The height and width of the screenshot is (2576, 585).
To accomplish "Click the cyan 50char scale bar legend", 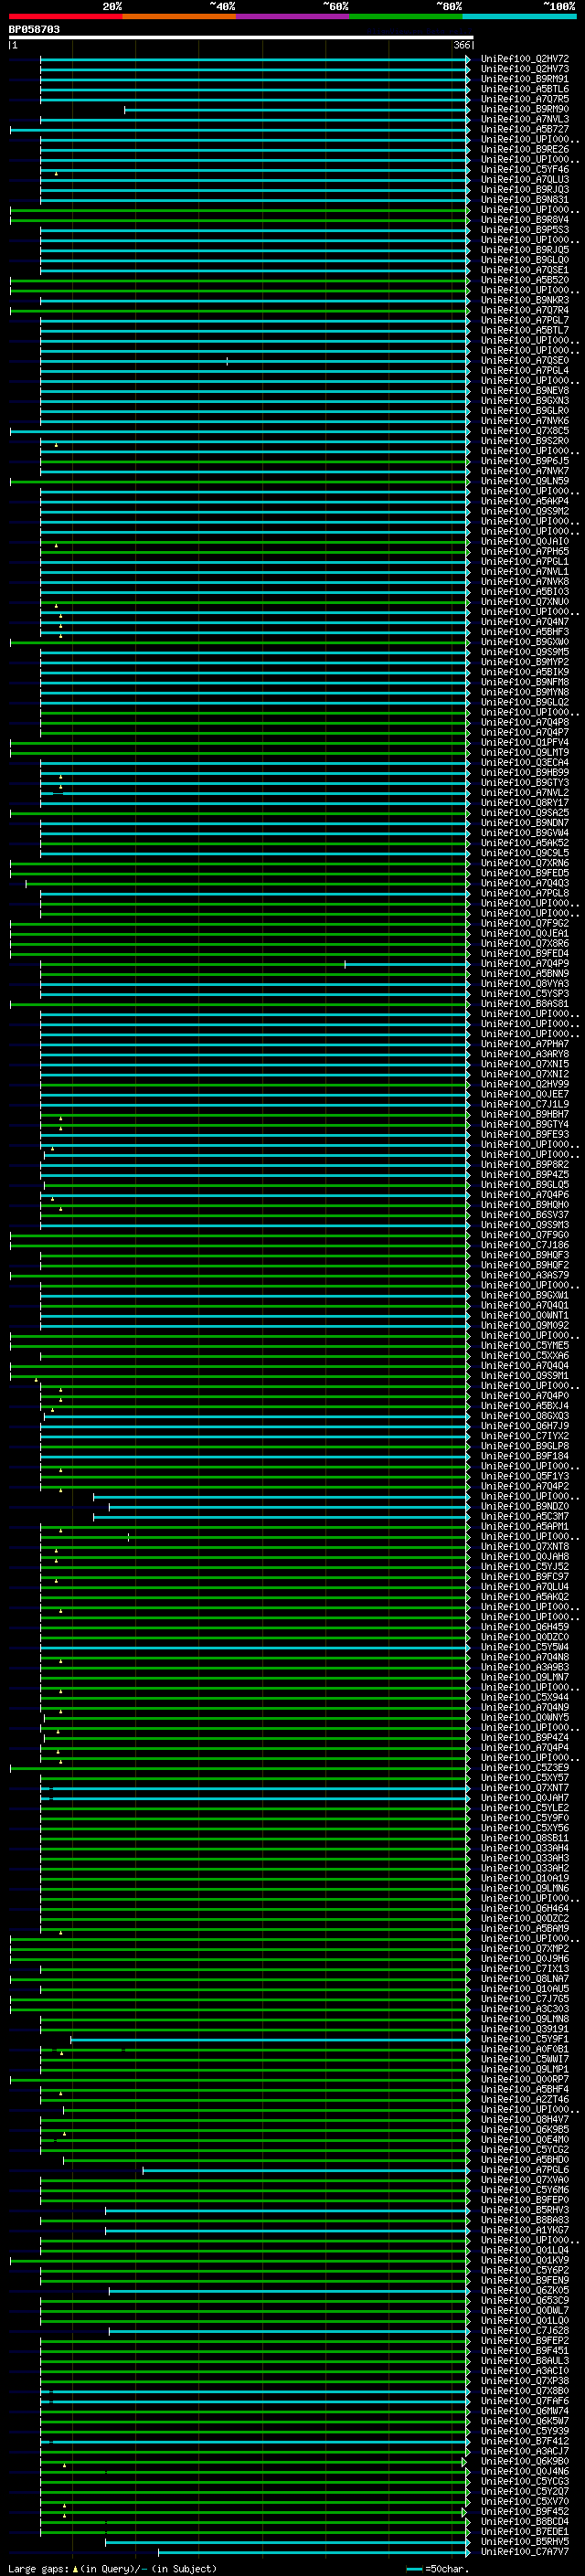I will tap(414, 2569).
